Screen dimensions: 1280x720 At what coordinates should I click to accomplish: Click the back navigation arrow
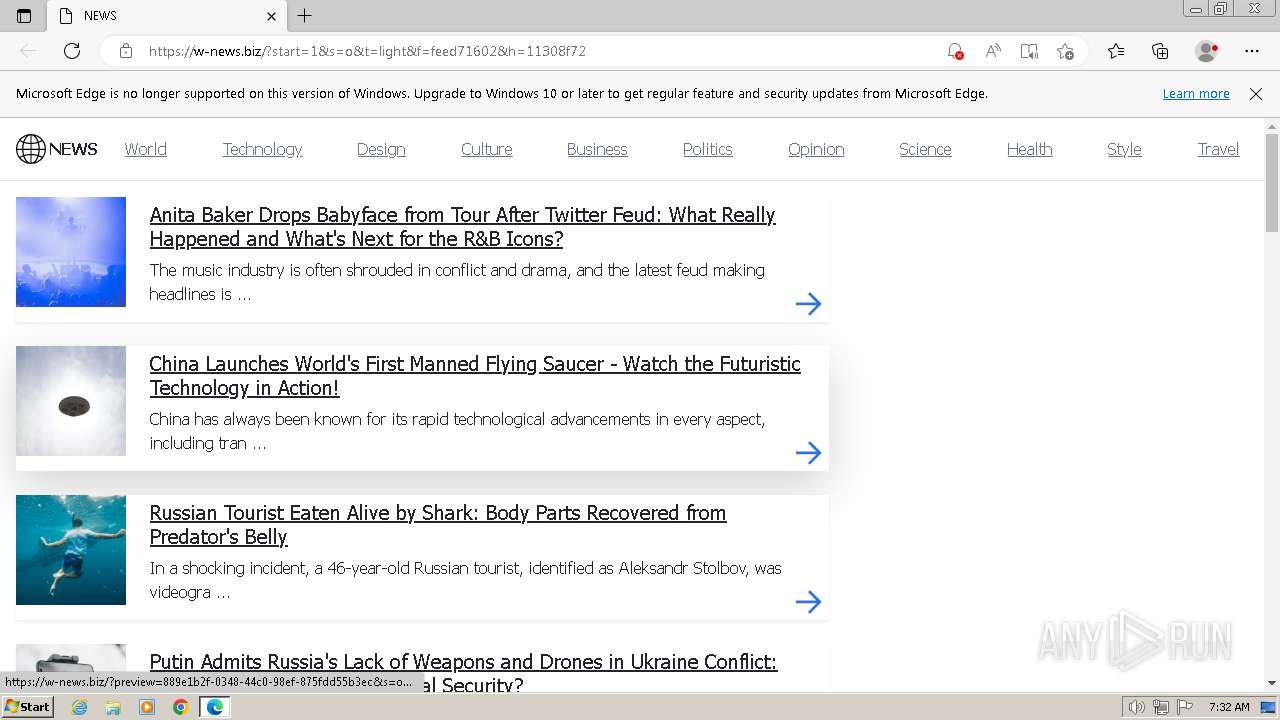point(28,51)
